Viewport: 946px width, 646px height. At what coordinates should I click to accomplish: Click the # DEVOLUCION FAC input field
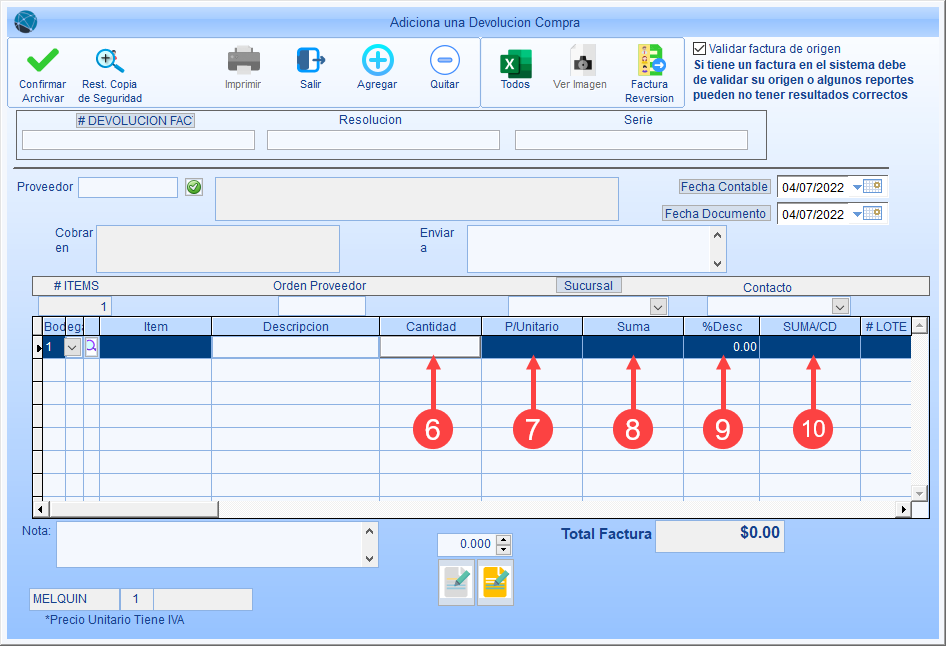(x=138, y=140)
